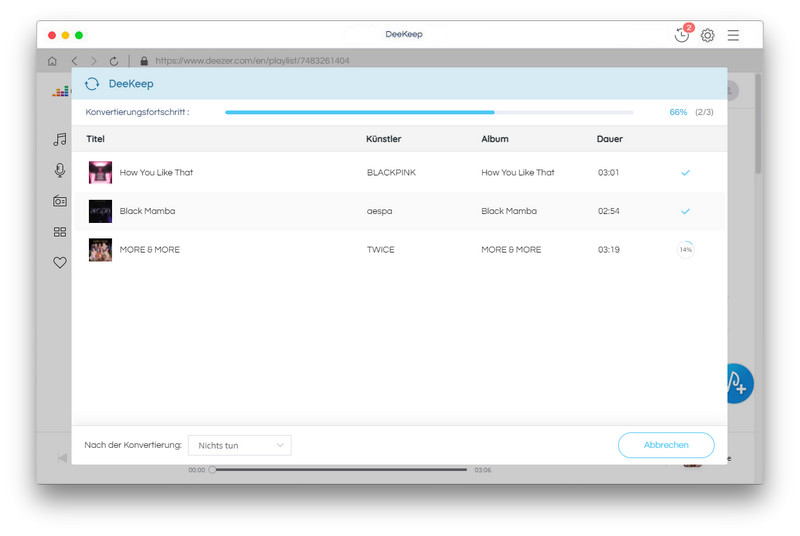Click the blue add-music floating button
Image resolution: width=800 pixels, height=536 pixels.
coord(740,384)
